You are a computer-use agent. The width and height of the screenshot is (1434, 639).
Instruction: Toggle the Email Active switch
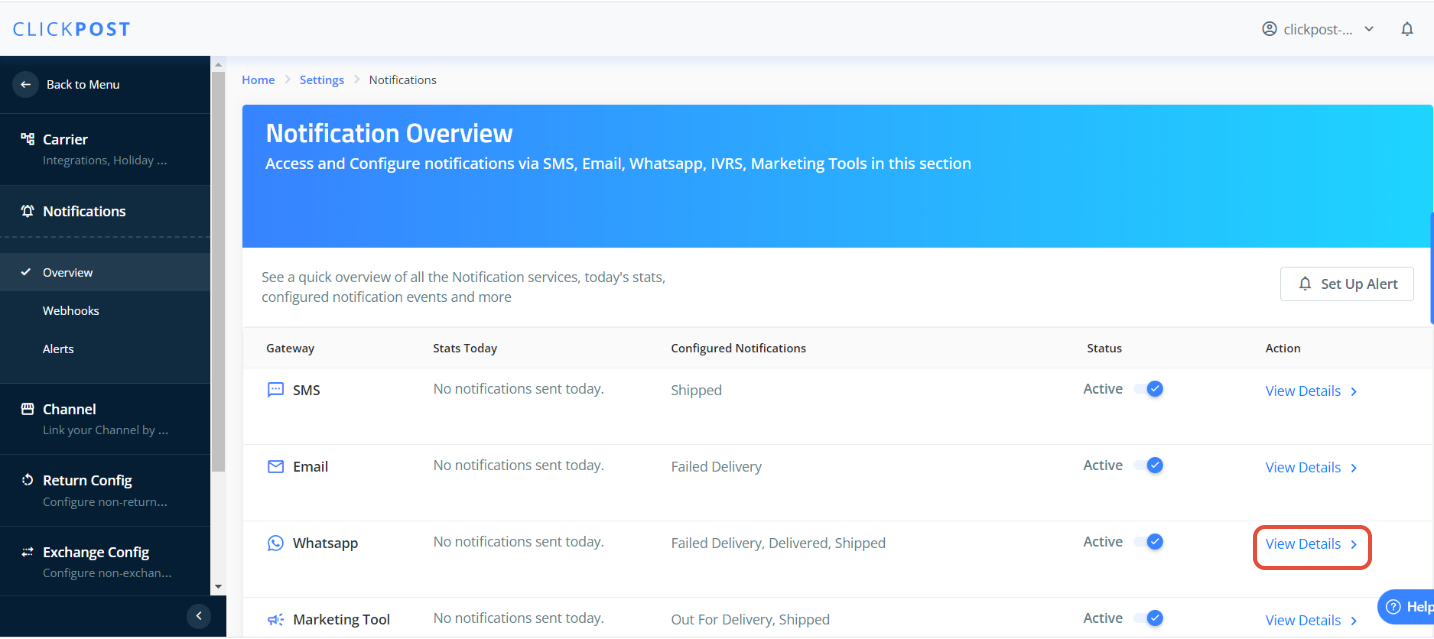tap(1148, 465)
